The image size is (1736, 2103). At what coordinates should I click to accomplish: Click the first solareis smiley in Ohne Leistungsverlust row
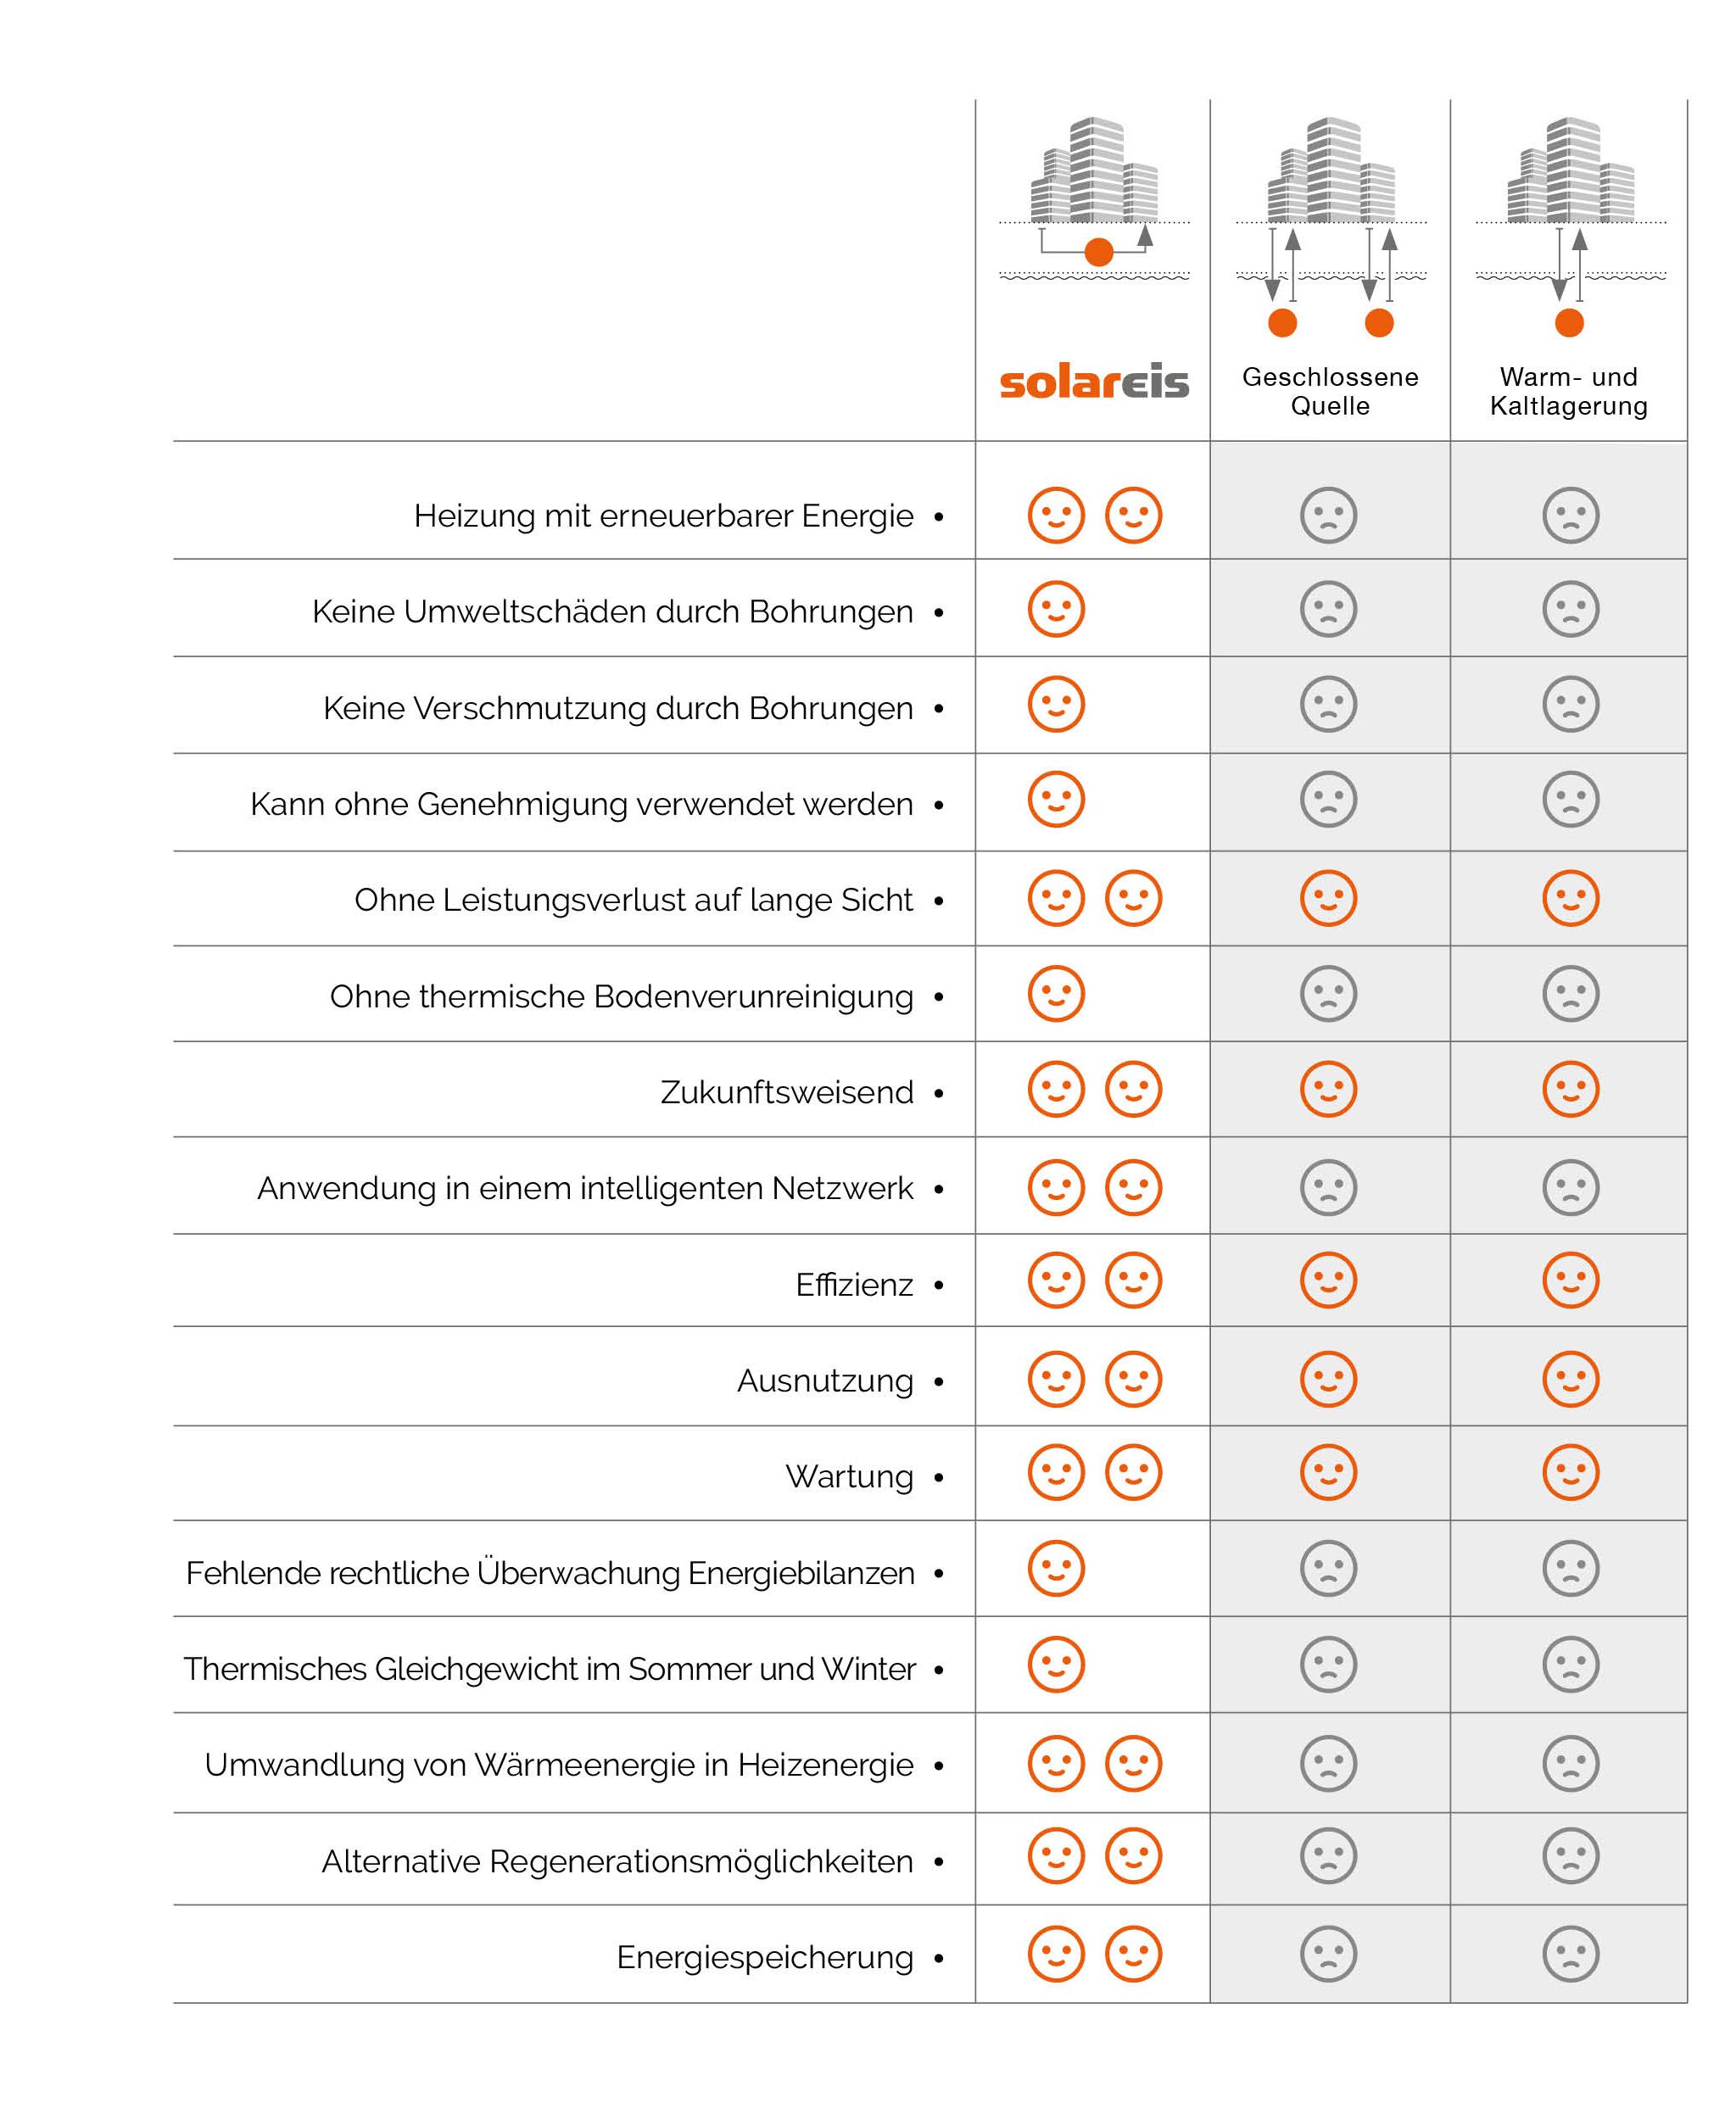coord(1056,898)
